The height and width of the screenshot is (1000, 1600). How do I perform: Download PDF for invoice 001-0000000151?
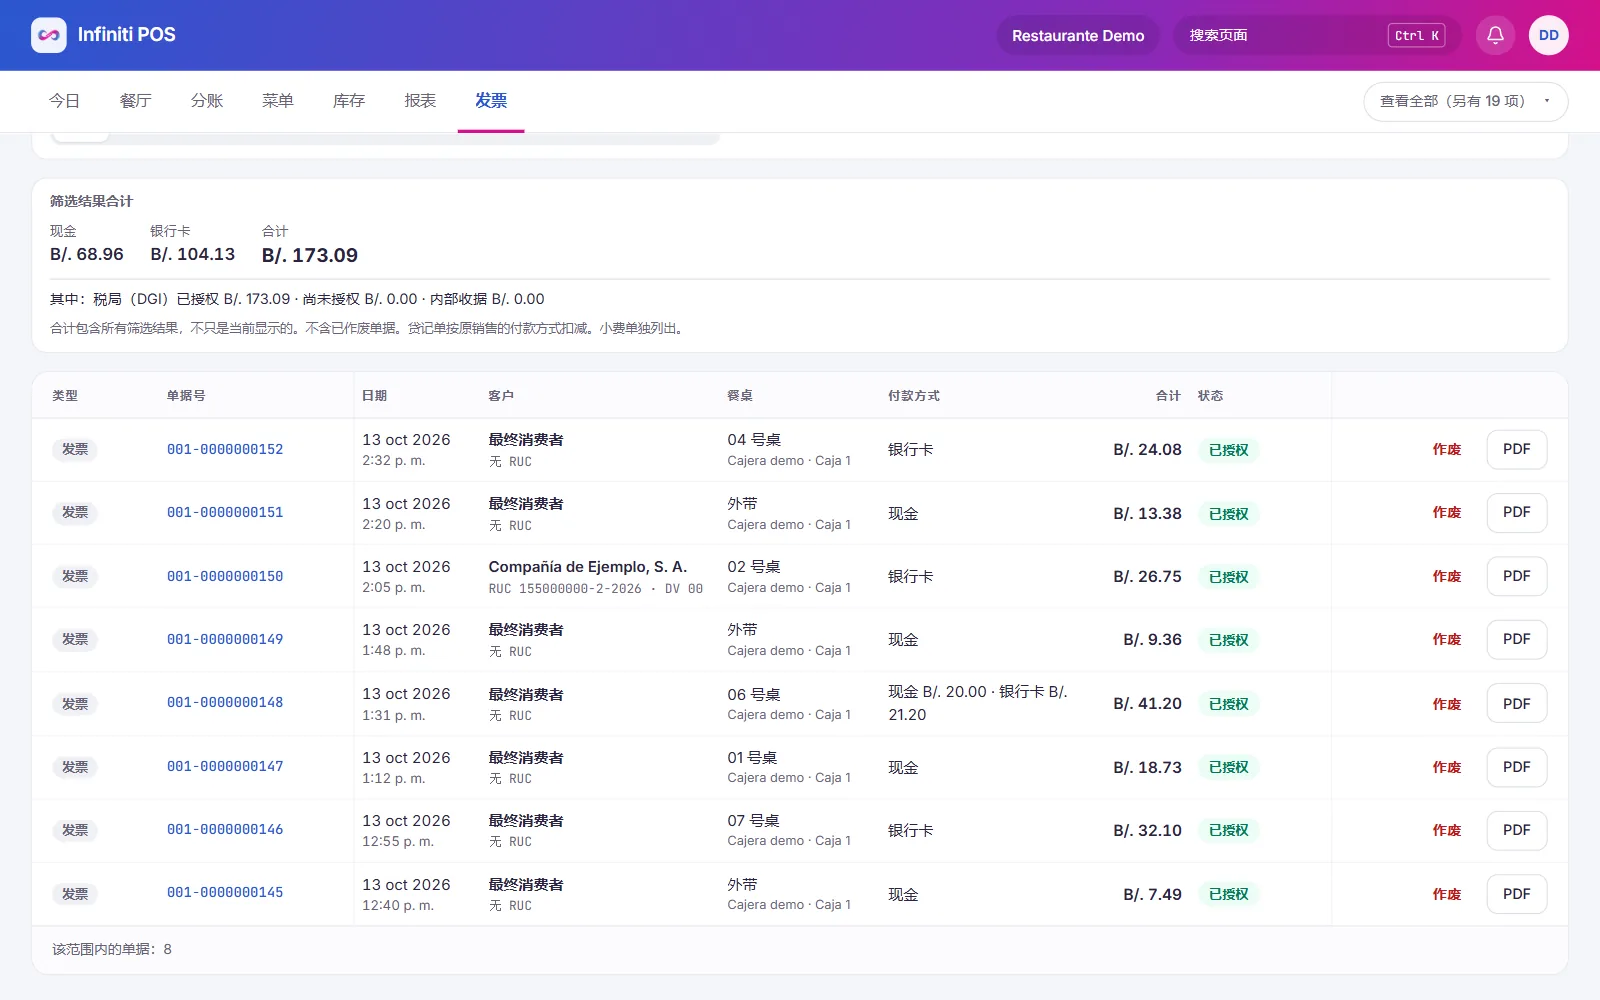pos(1516,512)
